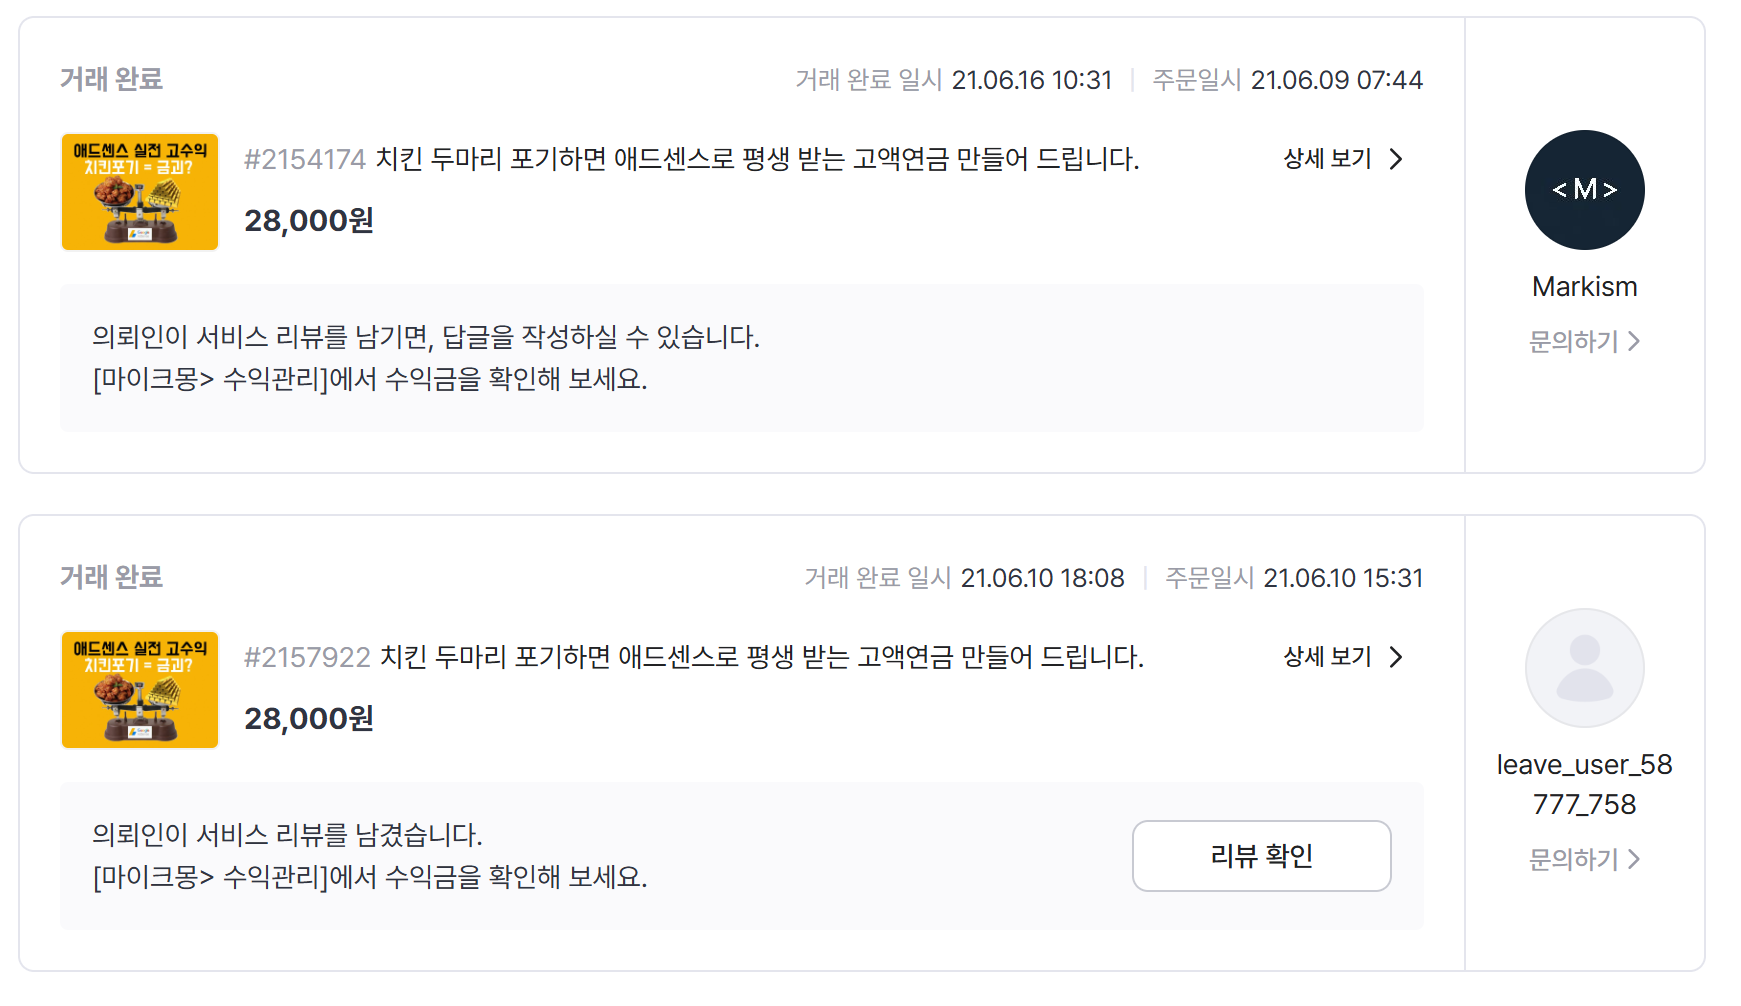Click the 리뷰 확인 button

tap(1261, 856)
